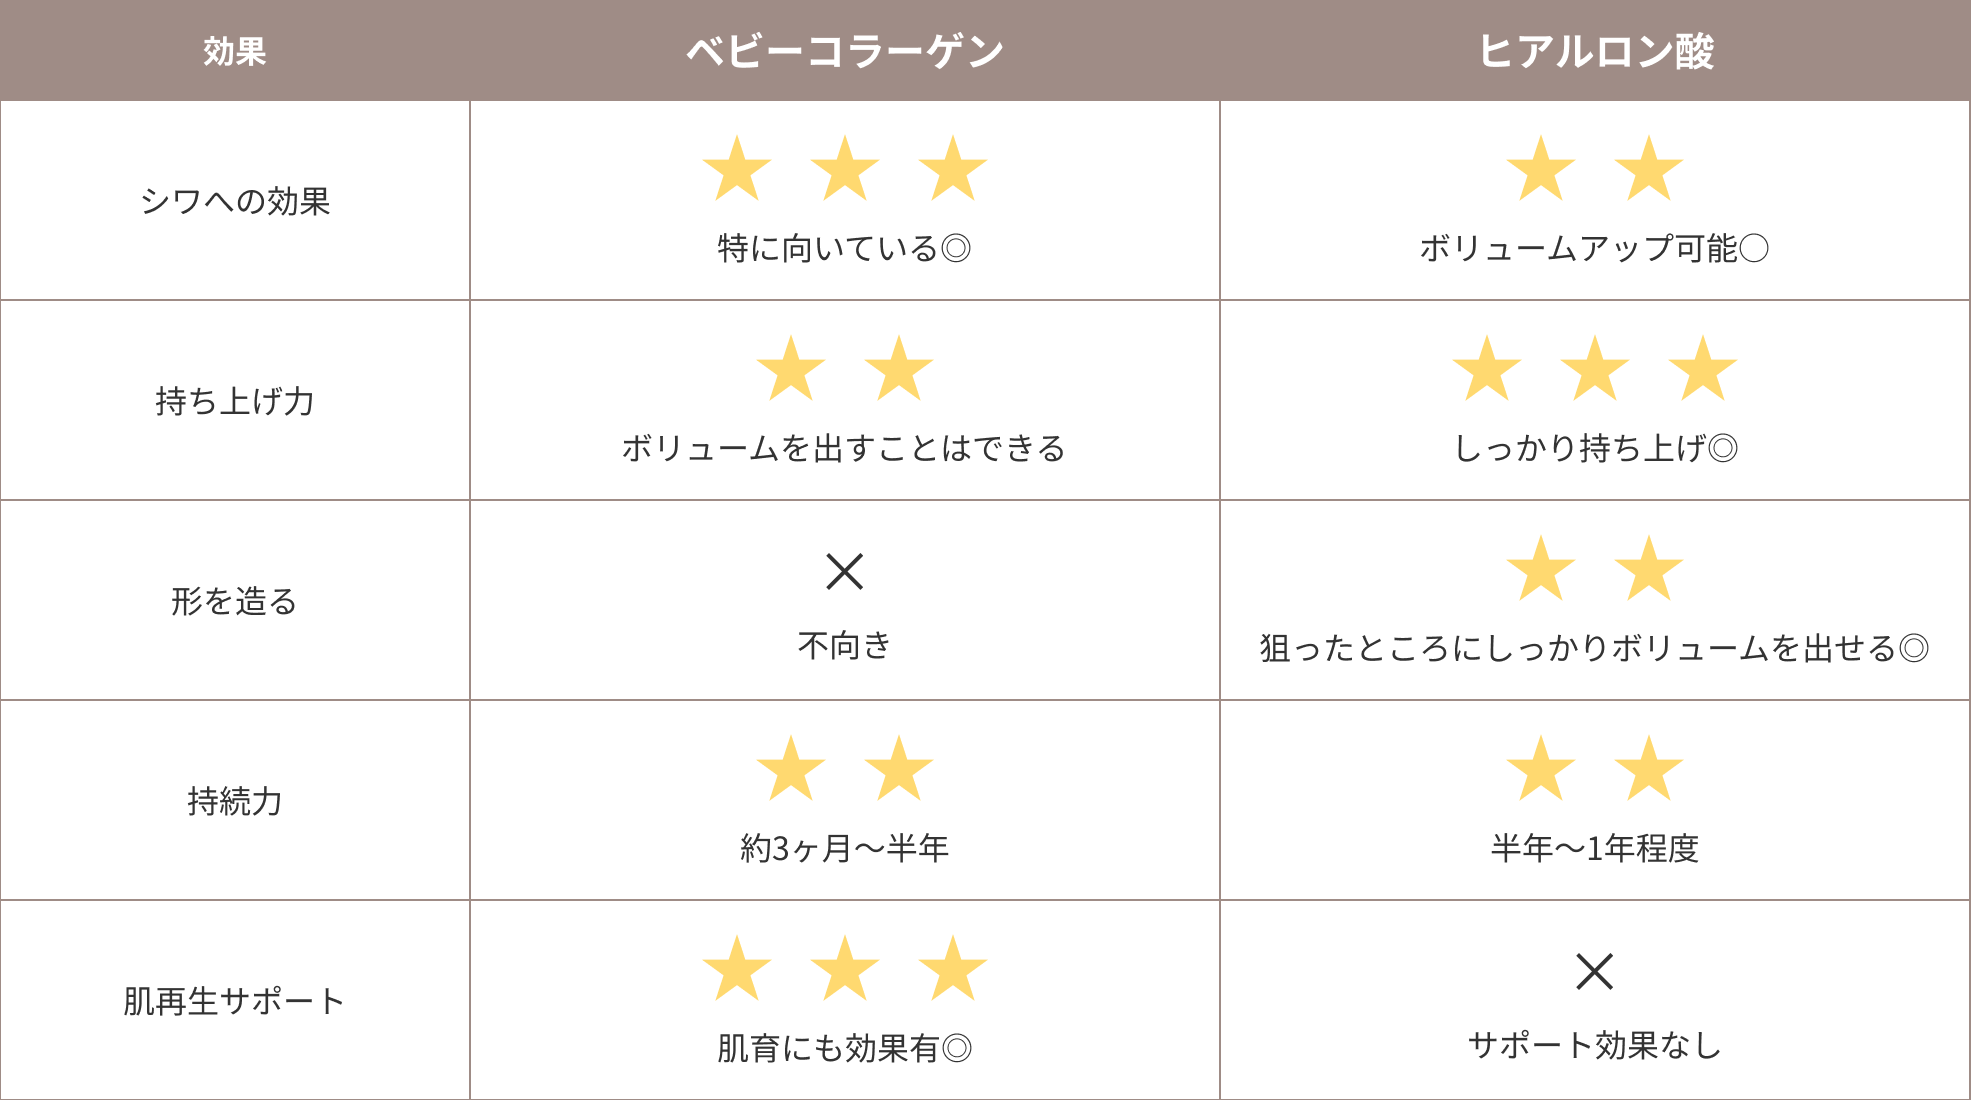Click the 持続力 row label

[x=235, y=801]
